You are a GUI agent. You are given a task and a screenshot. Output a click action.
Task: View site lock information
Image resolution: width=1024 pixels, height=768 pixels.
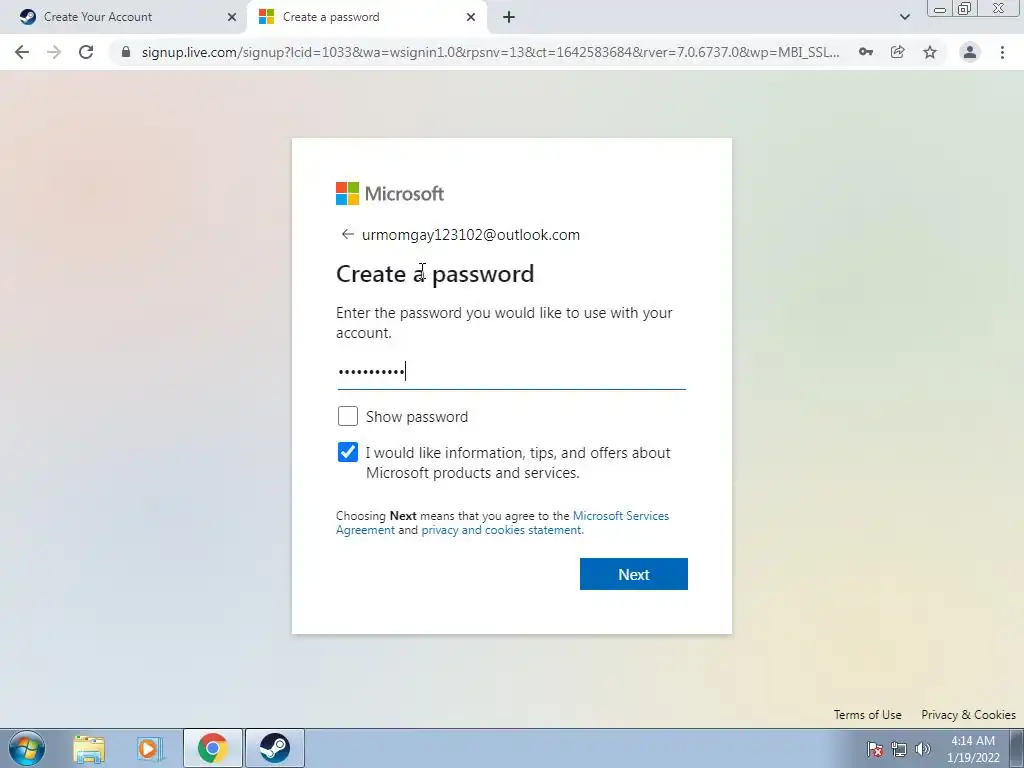[126, 52]
